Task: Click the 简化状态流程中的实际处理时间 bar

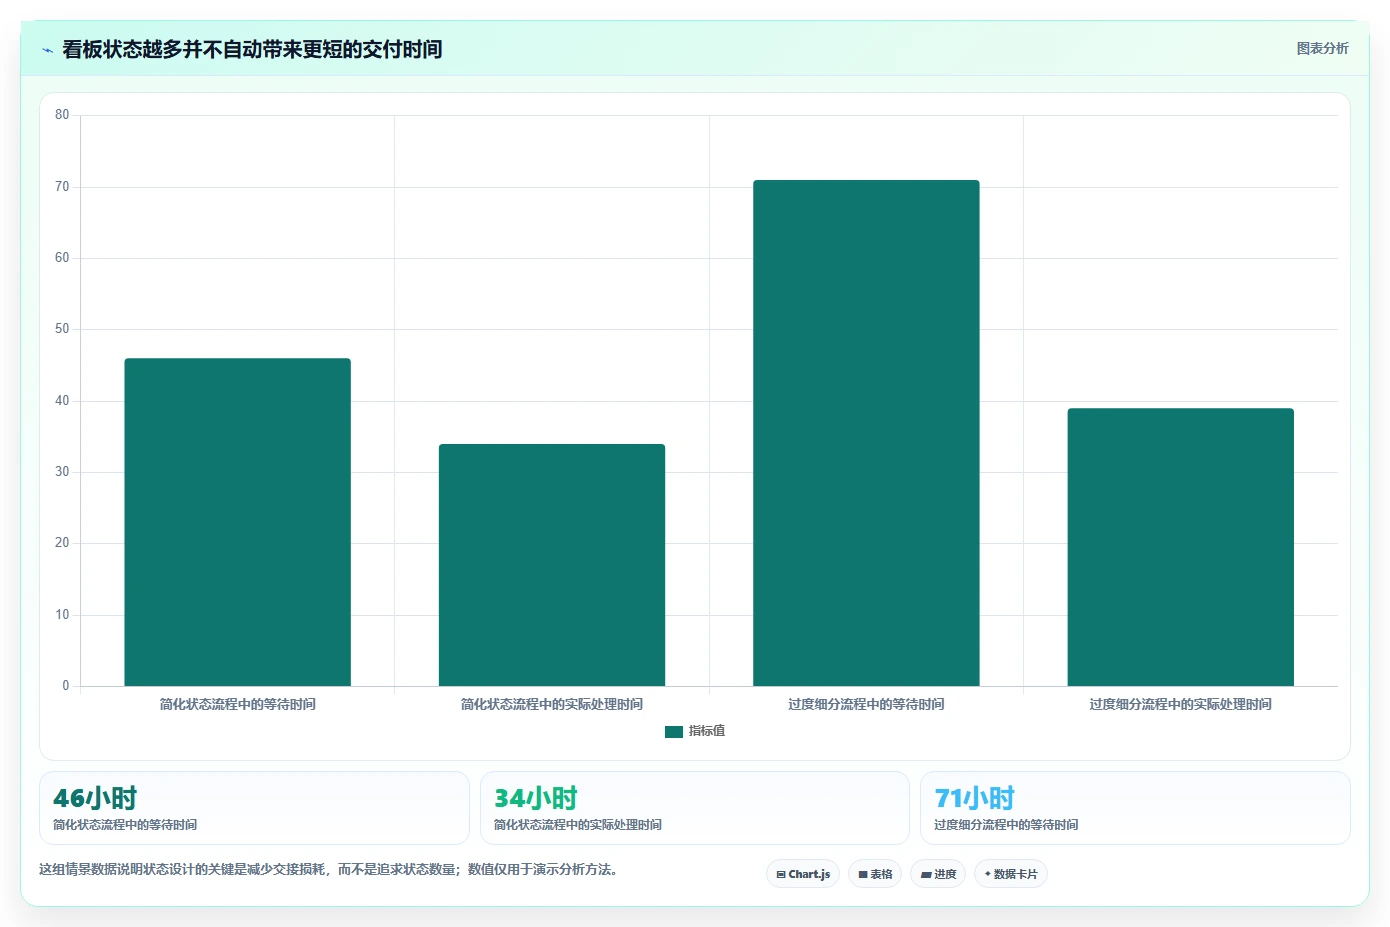Action: pos(552,565)
